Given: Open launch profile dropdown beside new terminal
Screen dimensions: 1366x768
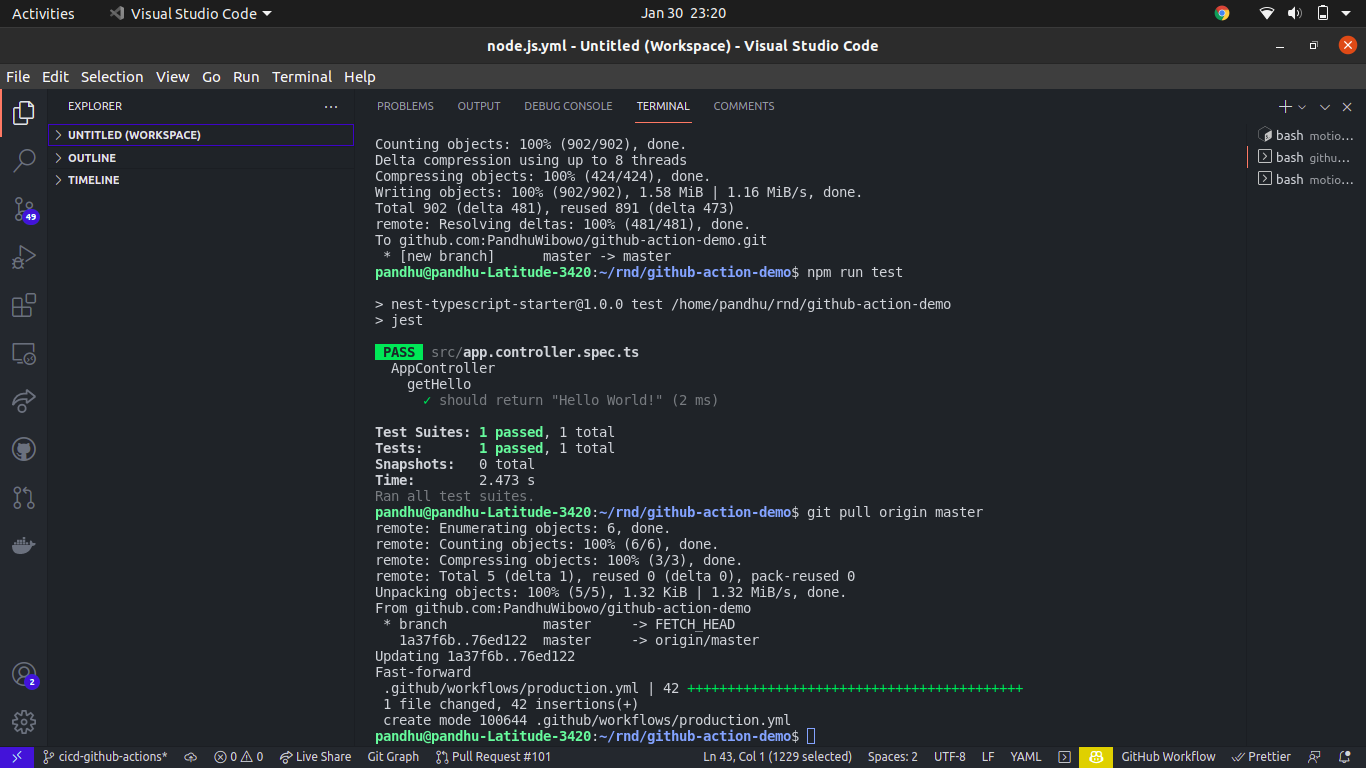Looking at the screenshot, I should tap(1302, 107).
